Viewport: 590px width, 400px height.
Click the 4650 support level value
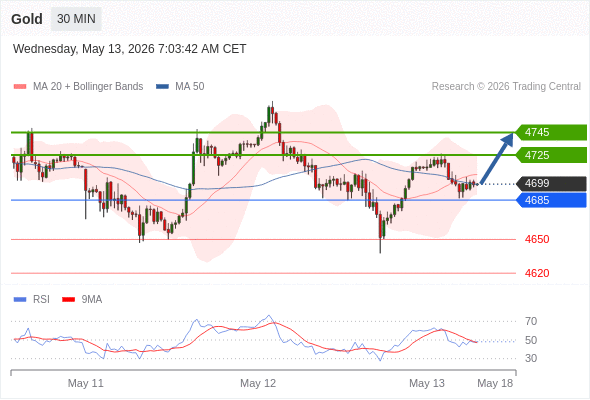point(537,239)
